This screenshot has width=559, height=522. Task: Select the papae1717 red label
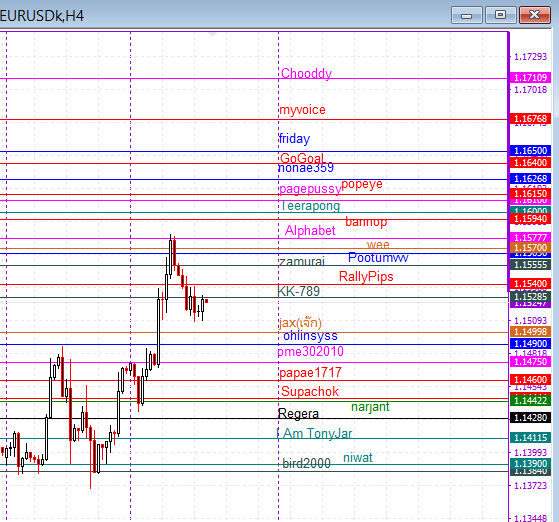tap(310, 373)
